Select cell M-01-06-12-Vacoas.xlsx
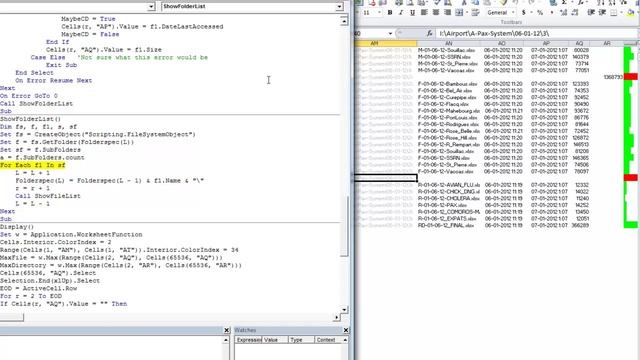 click(449, 71)
